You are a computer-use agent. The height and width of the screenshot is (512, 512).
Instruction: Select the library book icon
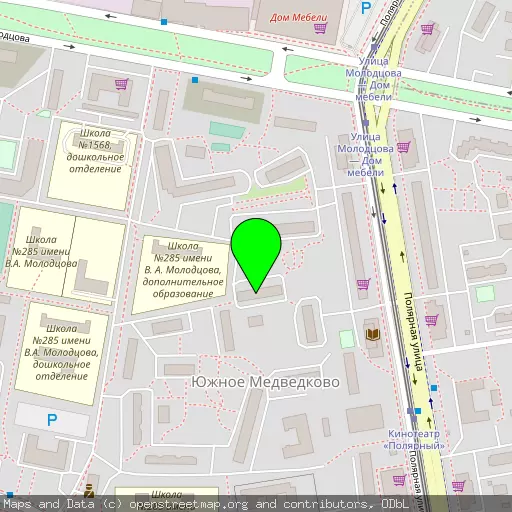tap(373, 334)
